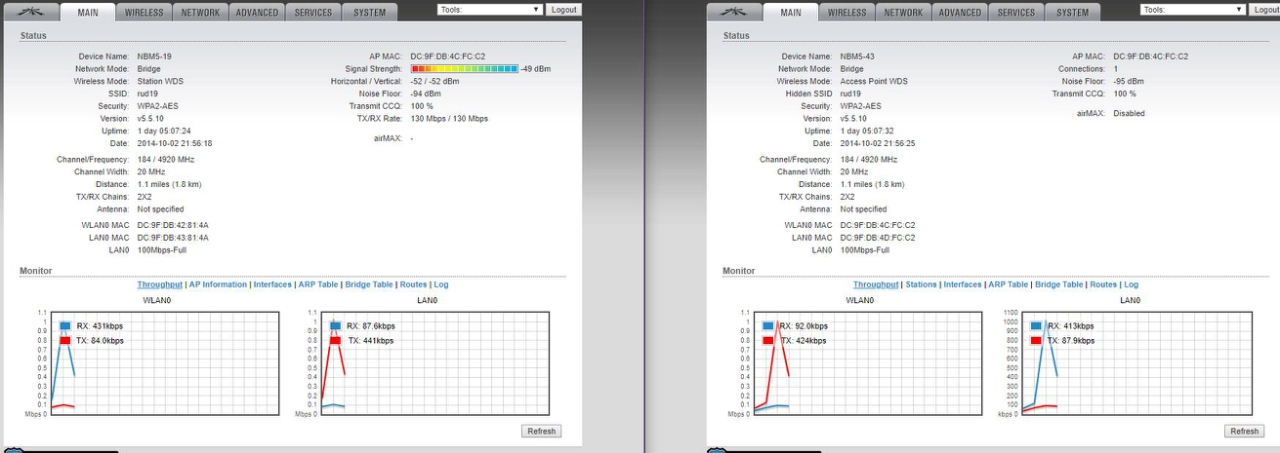View the Log link on NBM5-19 monitor
This screenshot has height=453, width=1280.
point(441,285)
